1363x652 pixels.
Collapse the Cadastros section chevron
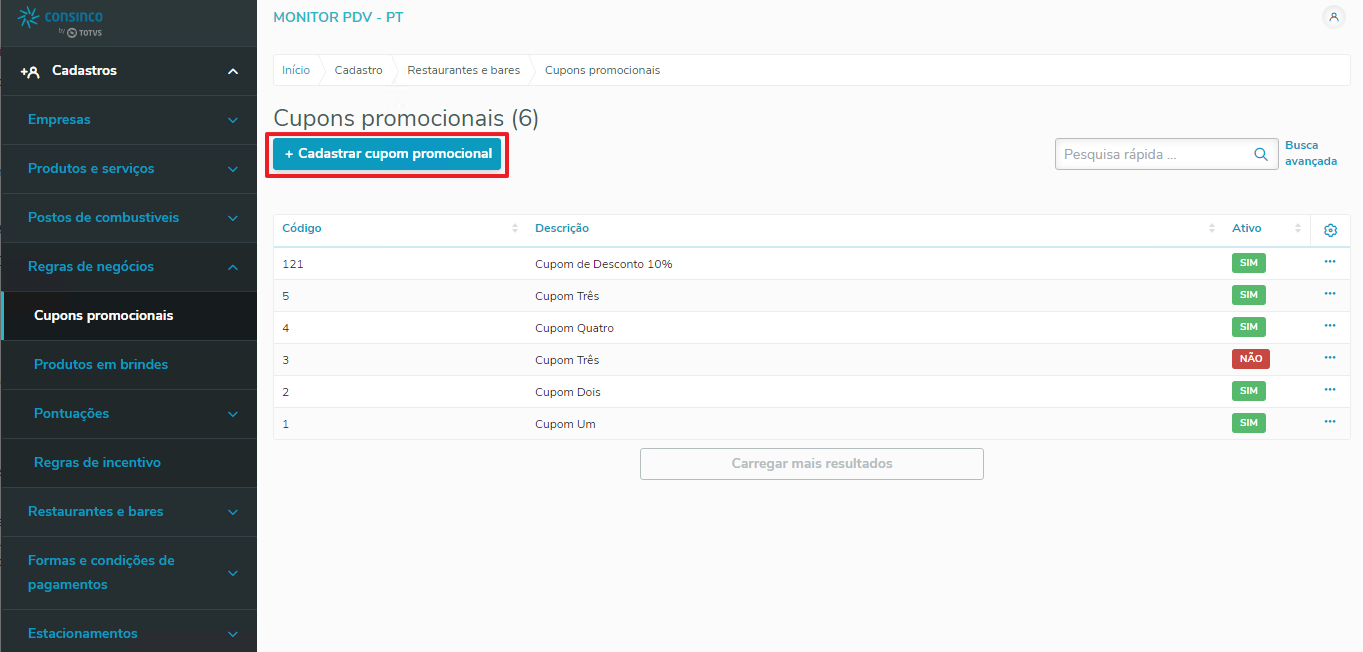233,71
